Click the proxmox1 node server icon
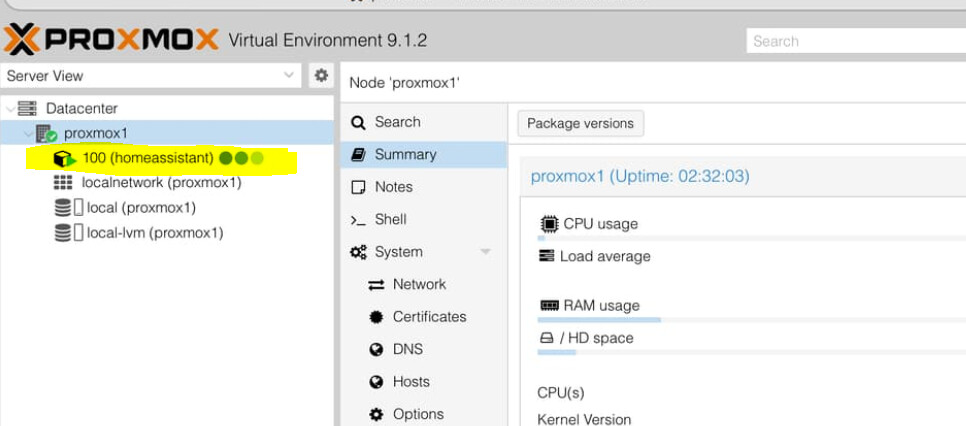This screenshot has width=966, height=426. tap(47, 133)
